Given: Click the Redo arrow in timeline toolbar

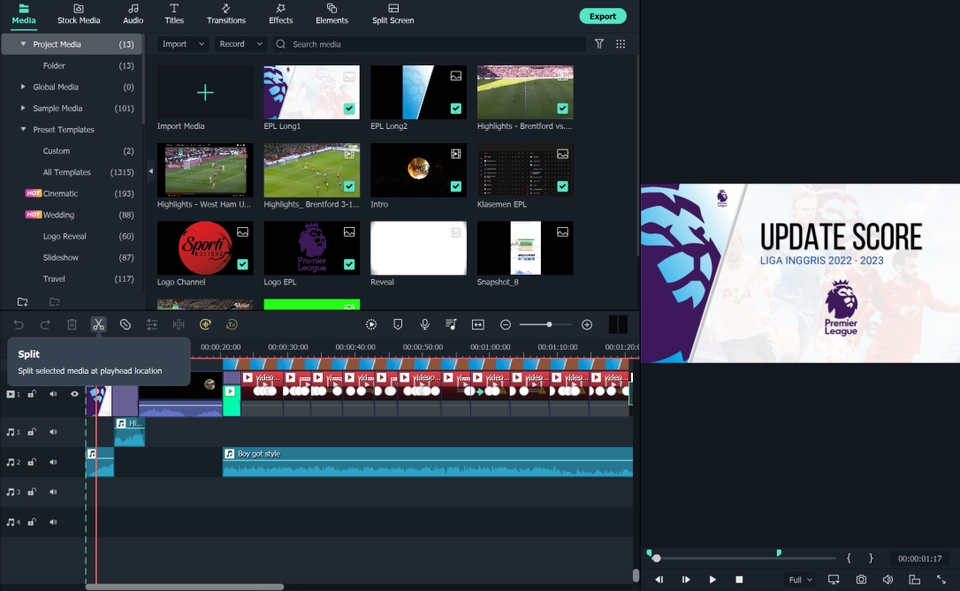Looking at the screenshot, I should pyautogui.click(x=45, y=325).
